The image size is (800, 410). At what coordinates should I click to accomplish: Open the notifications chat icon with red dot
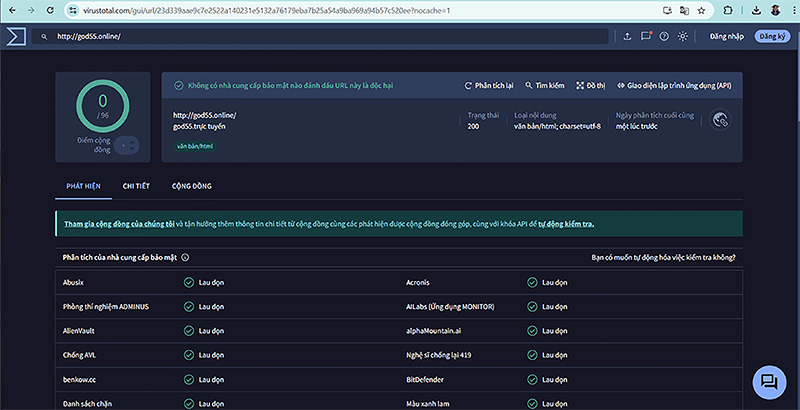[x=646, y=36]
